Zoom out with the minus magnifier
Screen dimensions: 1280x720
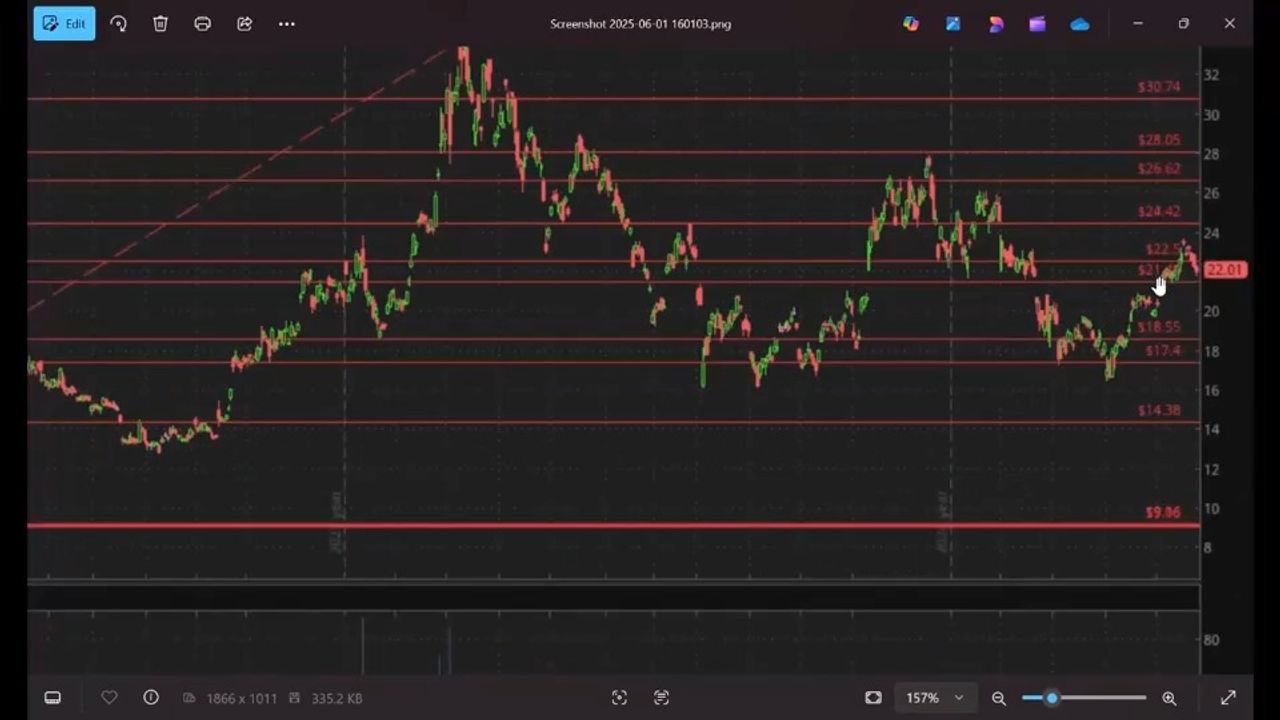pos(998,698)
